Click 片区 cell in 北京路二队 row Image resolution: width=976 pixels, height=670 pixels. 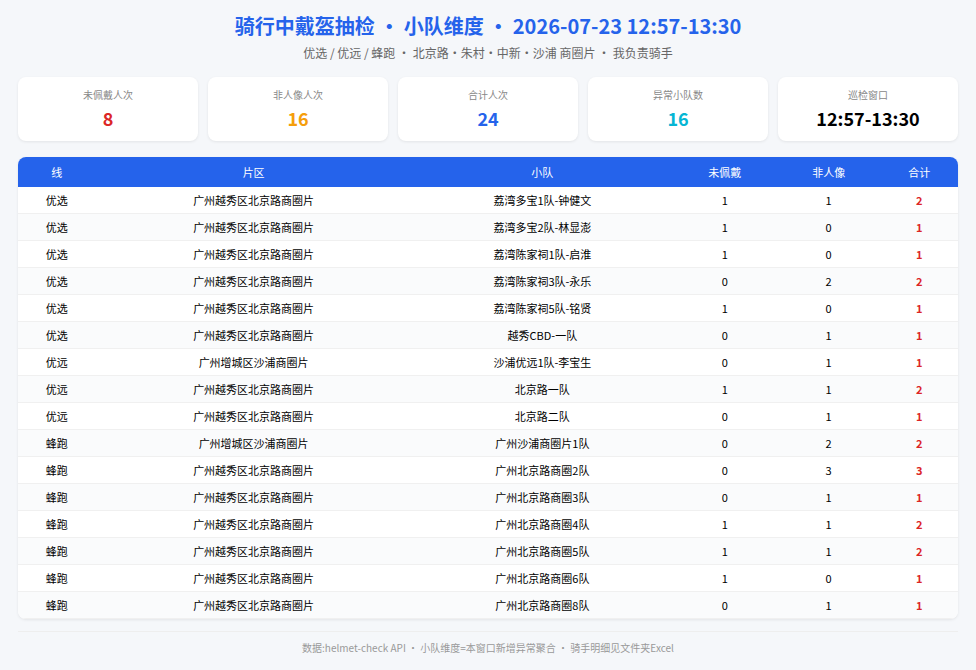[x=253, y=417]
